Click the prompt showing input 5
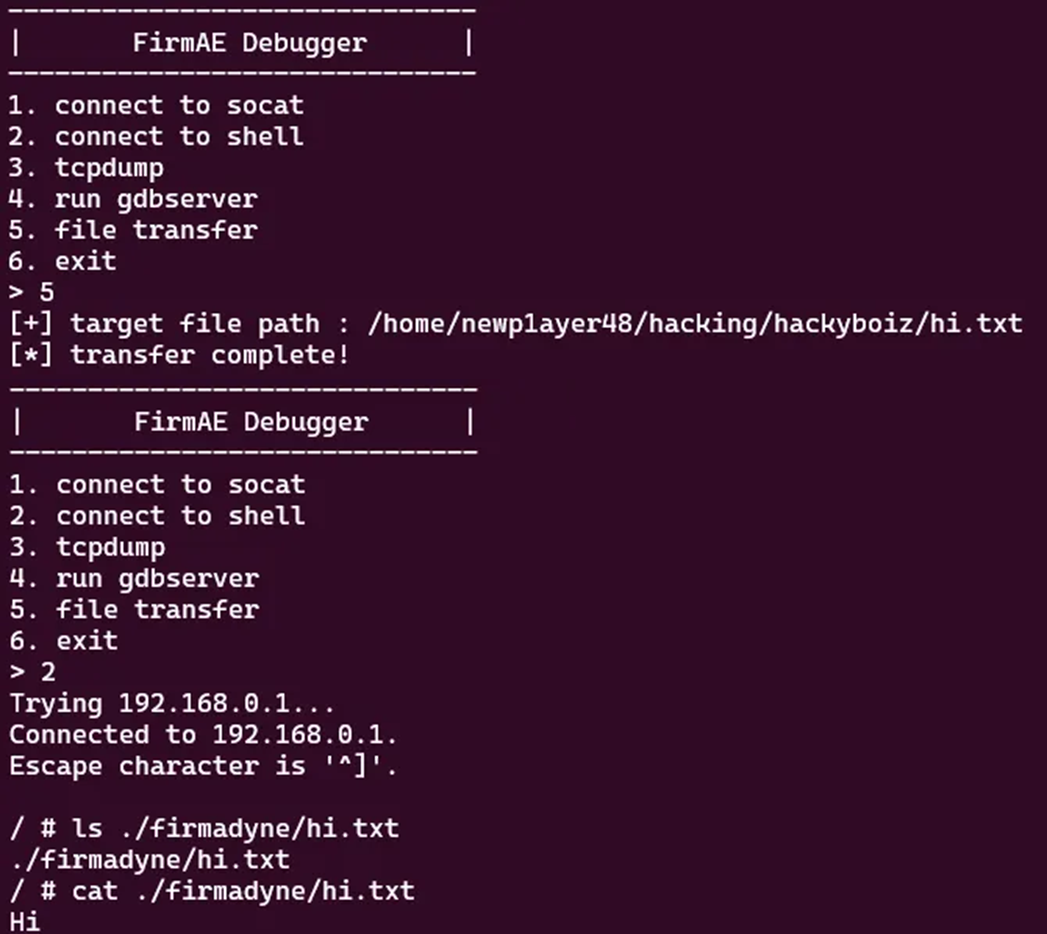The image size is (1047, 934). (31, 292)
